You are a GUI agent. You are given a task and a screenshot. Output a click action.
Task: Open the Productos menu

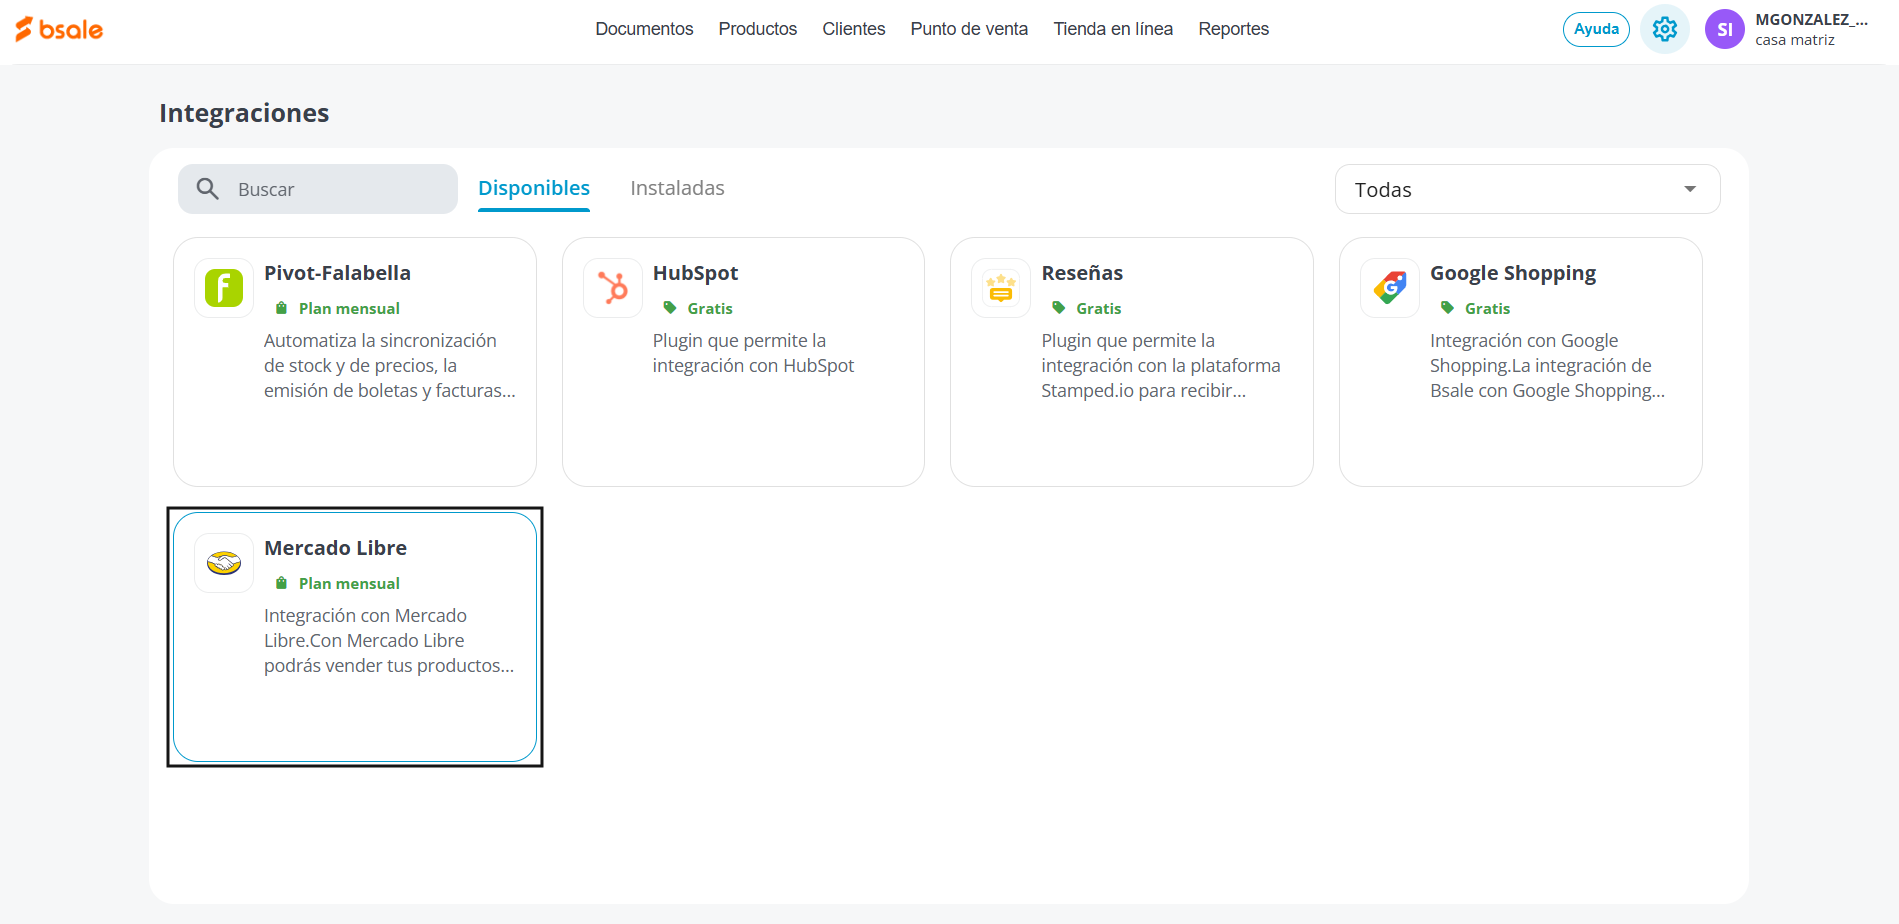tap(758, 29)
